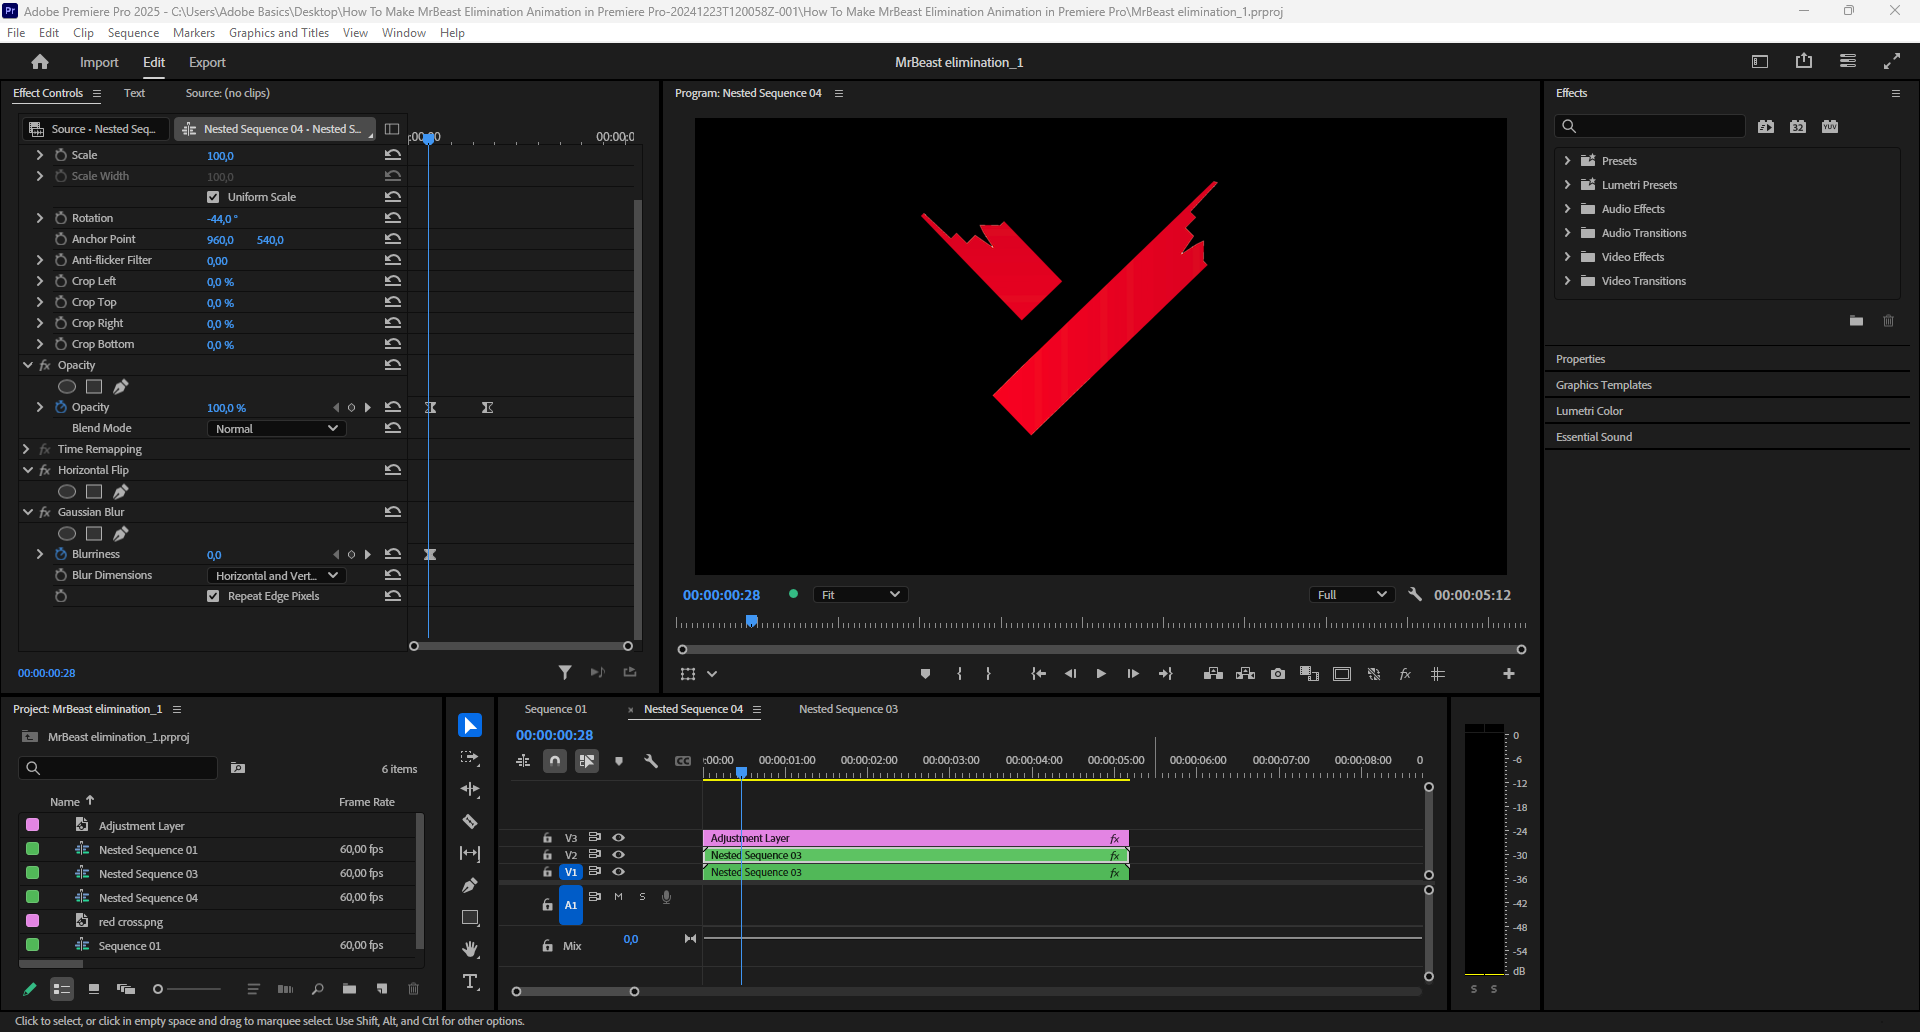The width and height of the screenshot is (1920, 1032).
Task: Click the Export Frame camera icon
Action: (1278, 674)
